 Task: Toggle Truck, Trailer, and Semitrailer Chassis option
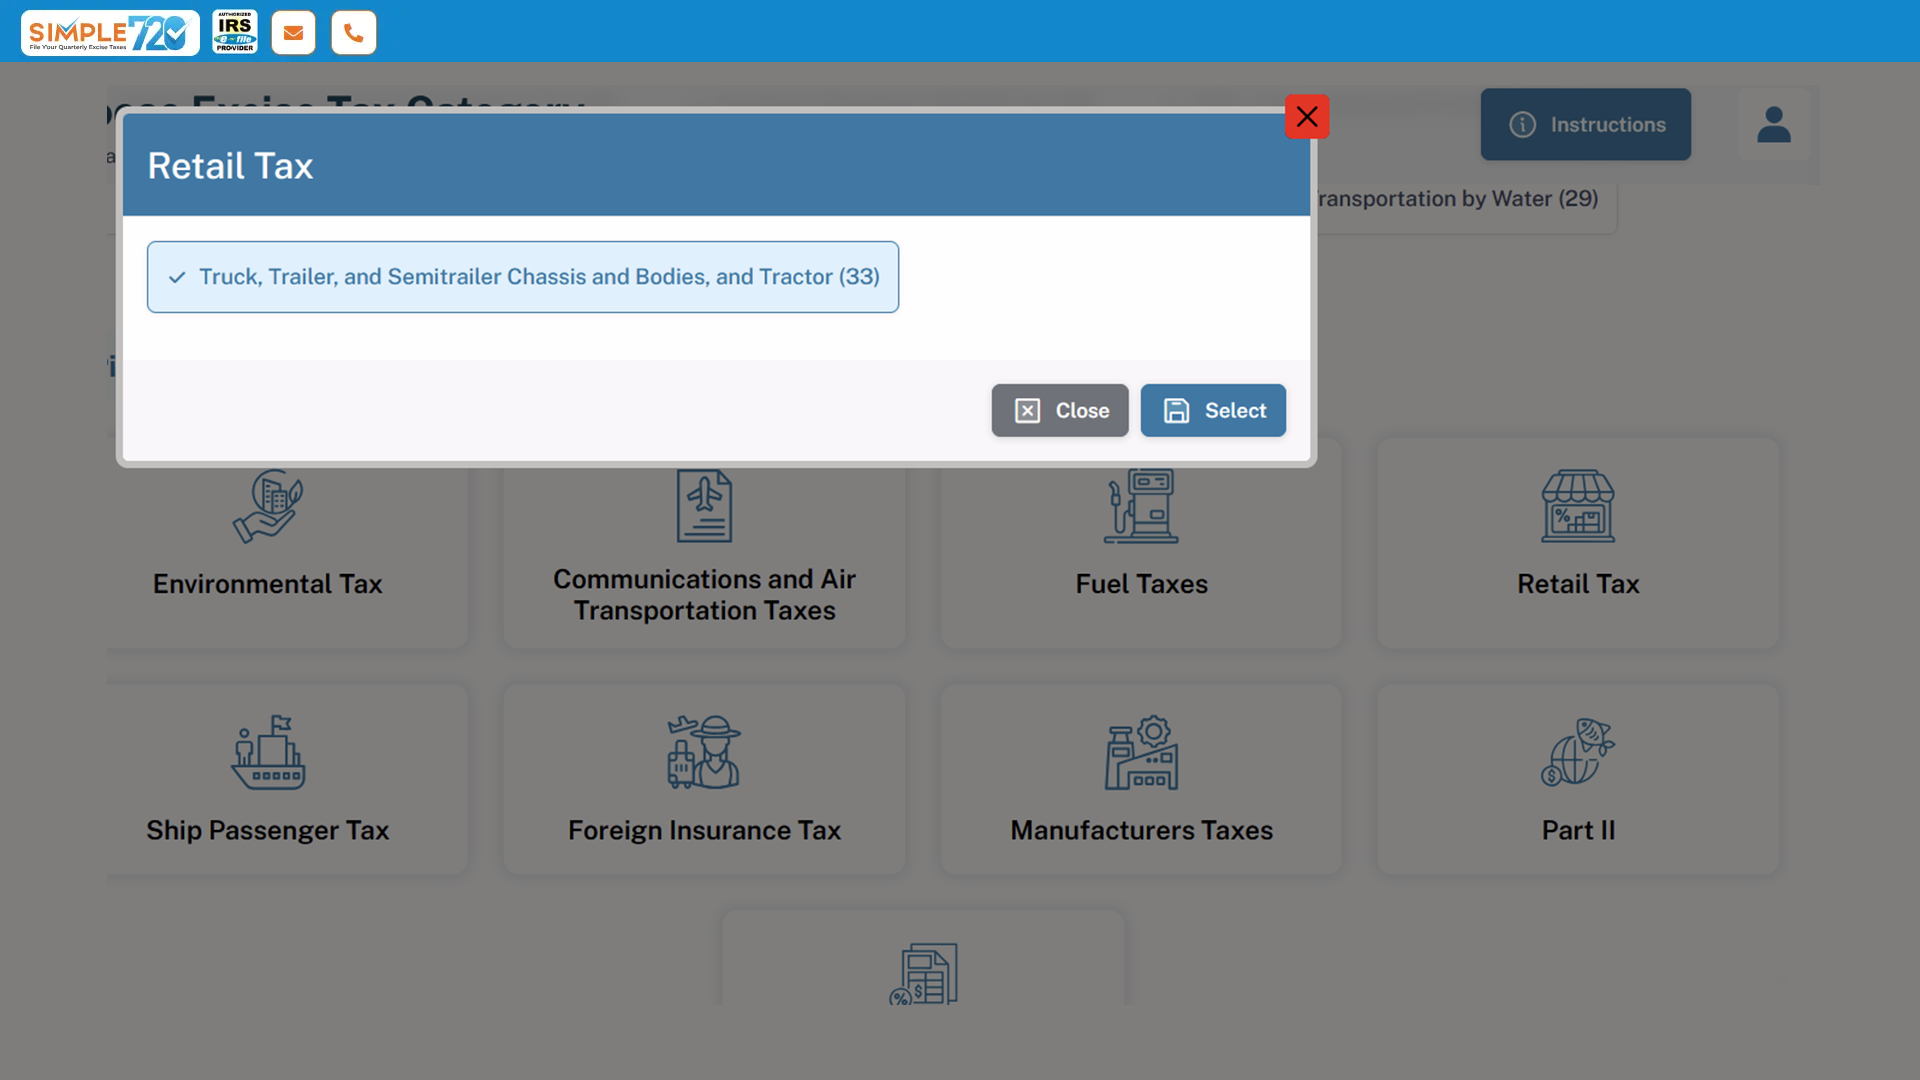523,277
